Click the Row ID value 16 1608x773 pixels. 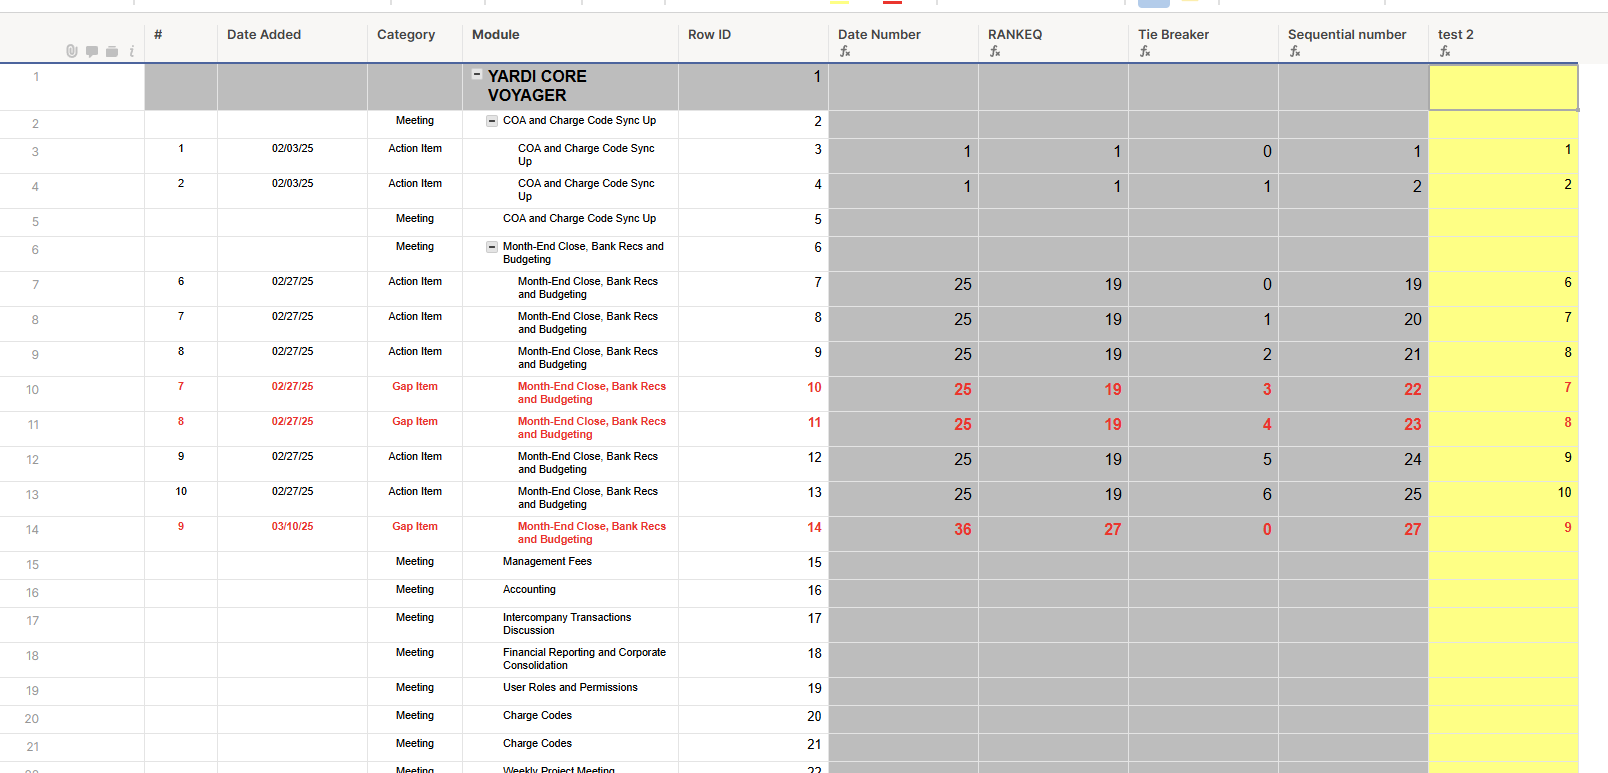814,591
